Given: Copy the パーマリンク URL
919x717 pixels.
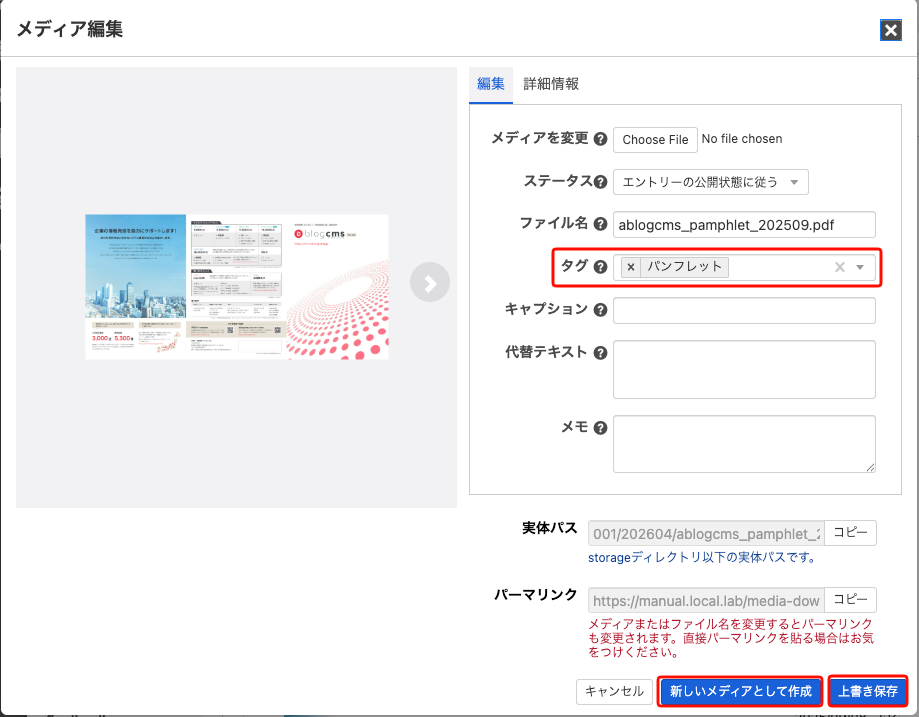Looking at the screenshot, I should tap(851, 600).
